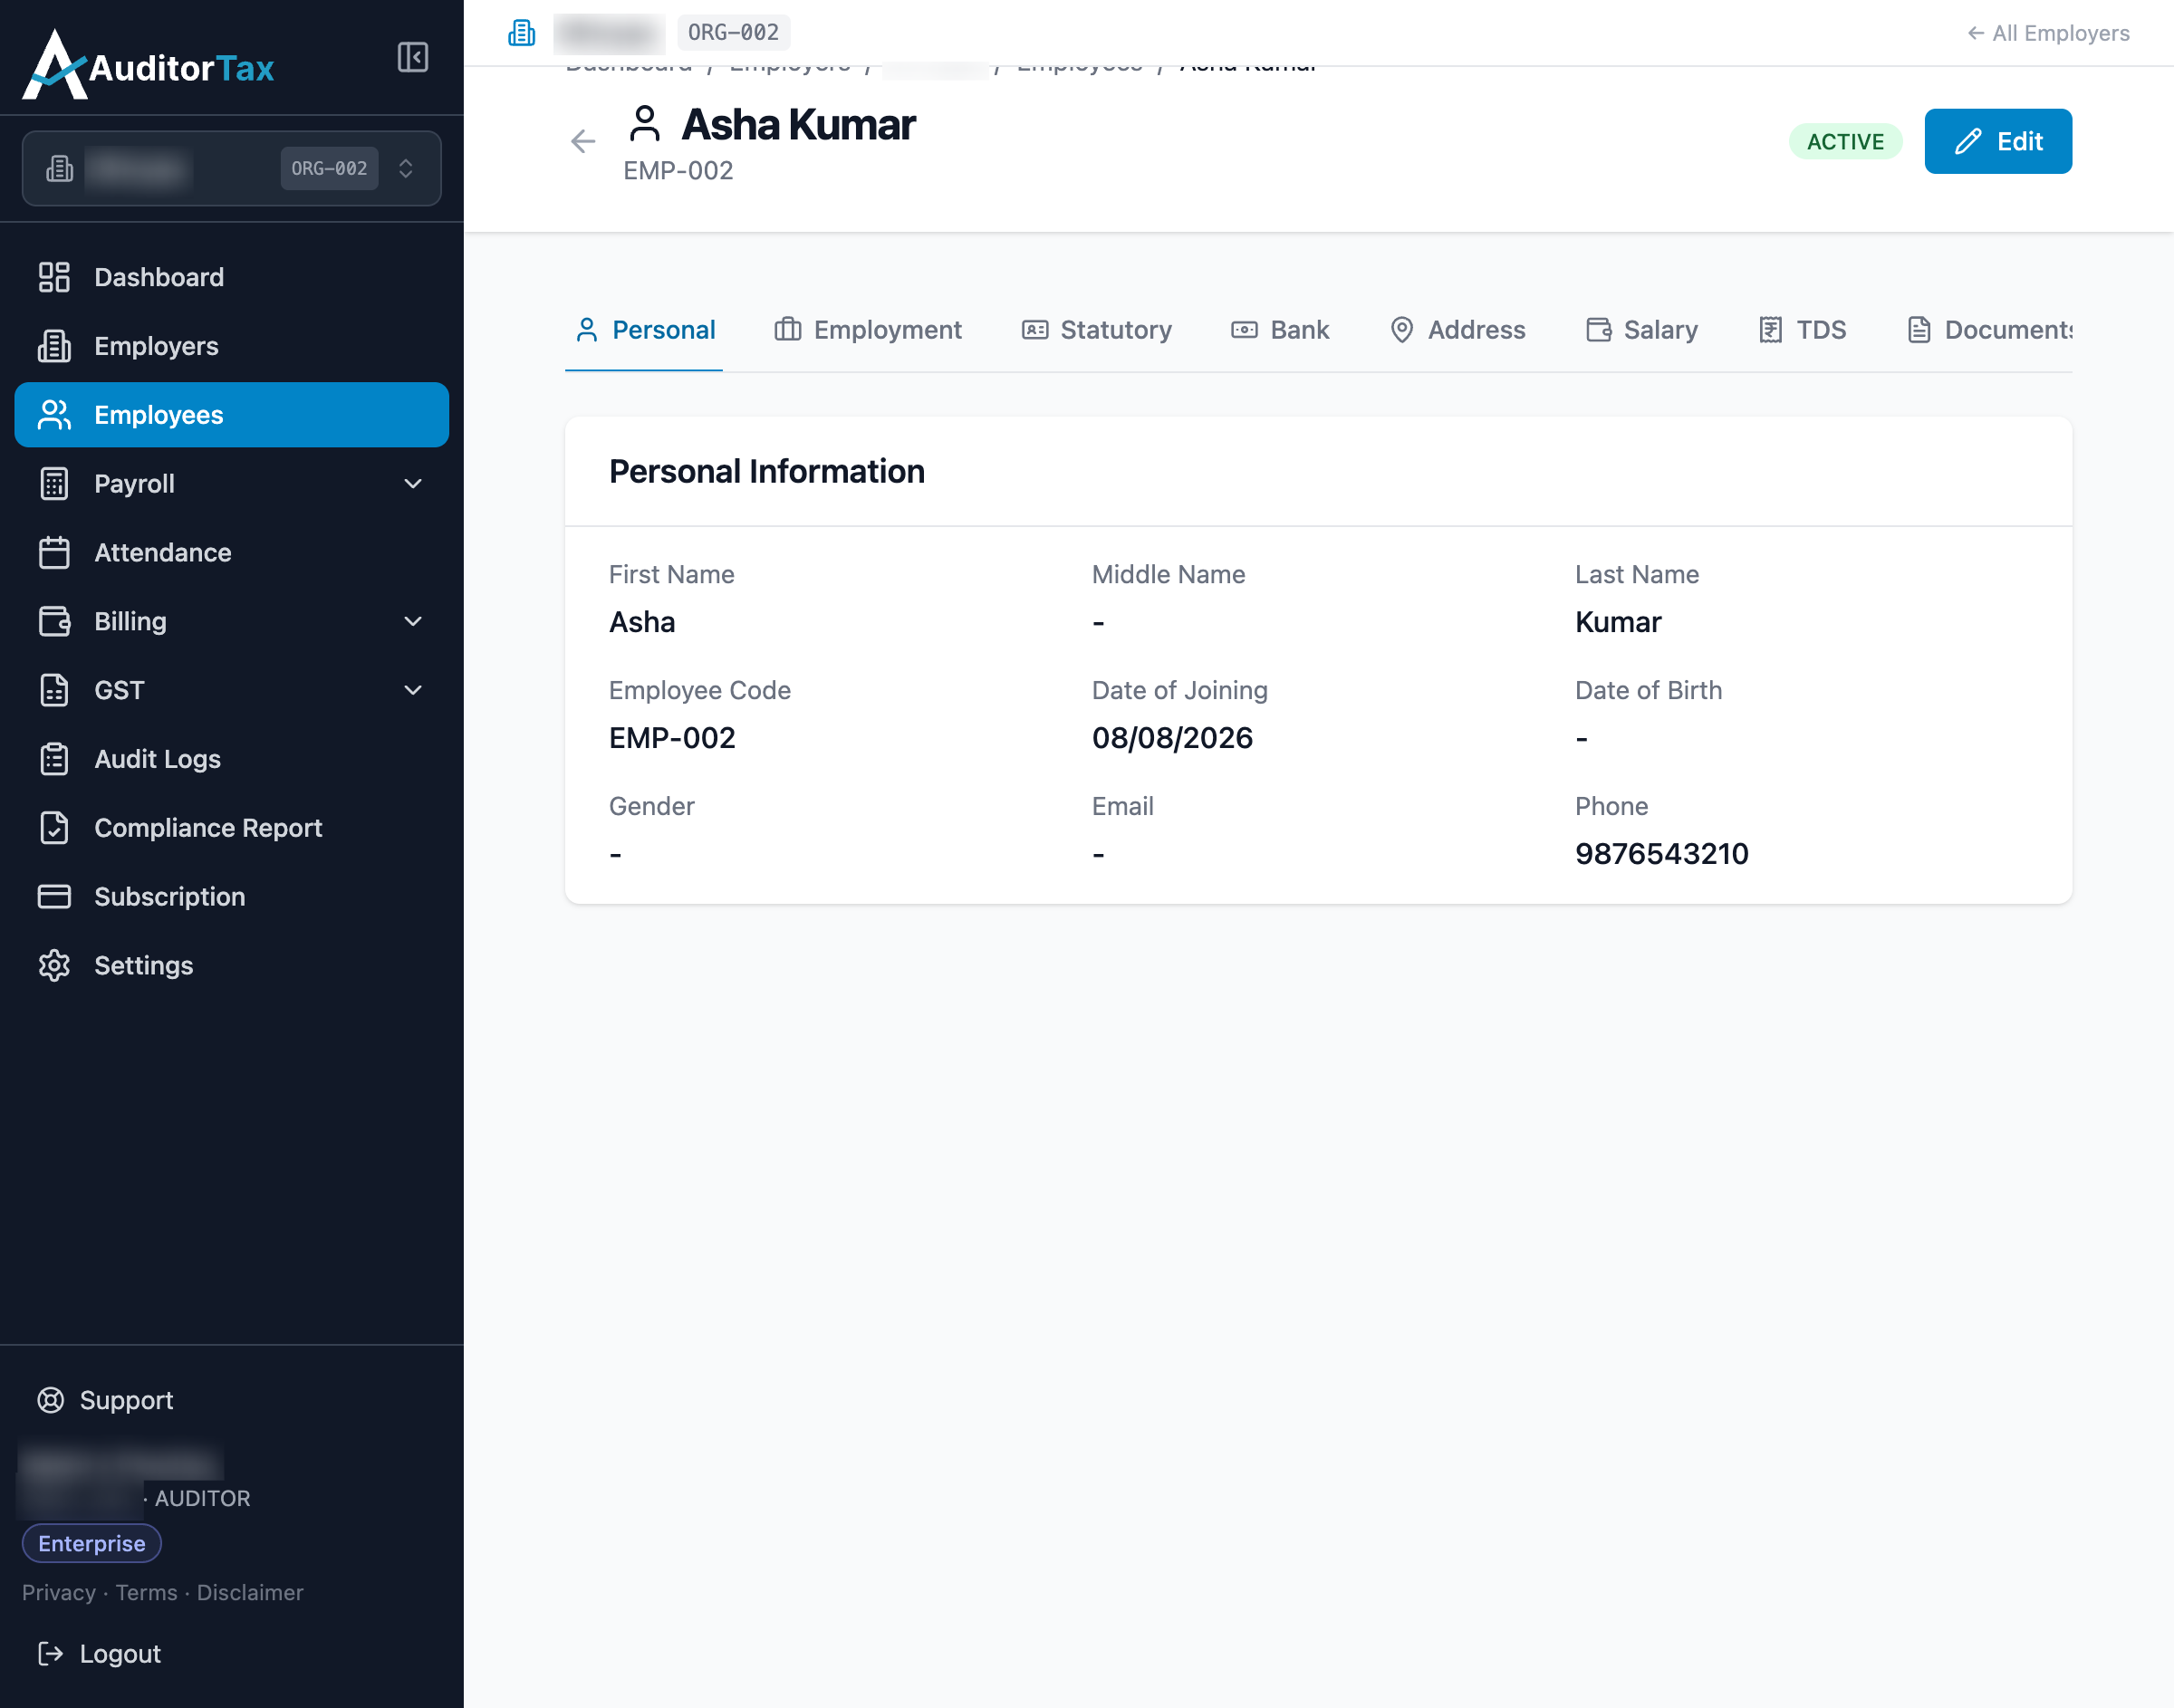
Task: Switch to the Salary tab
Action: pos(1641,330)
